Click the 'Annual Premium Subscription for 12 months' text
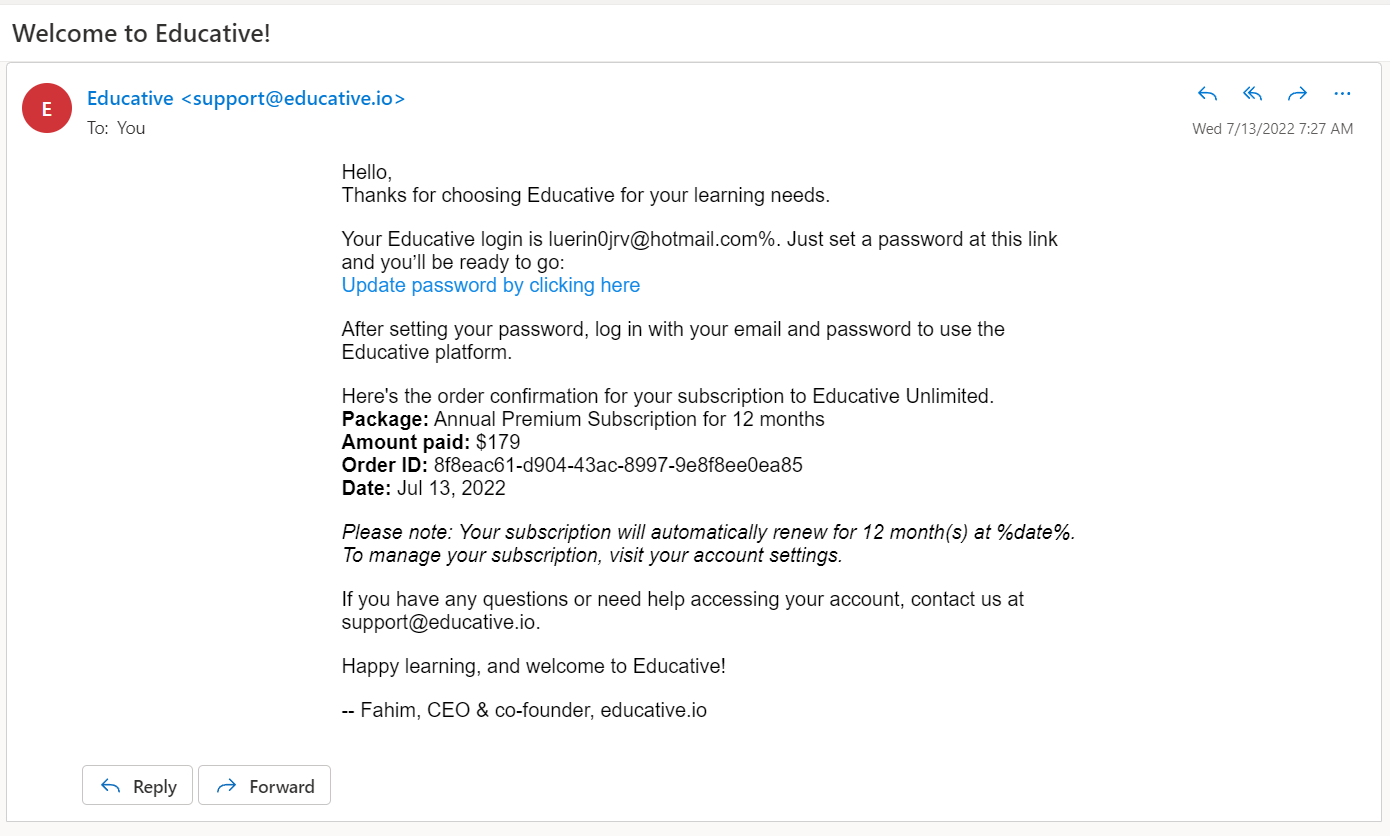This screenshot has height=836, width=1390. 629,419
